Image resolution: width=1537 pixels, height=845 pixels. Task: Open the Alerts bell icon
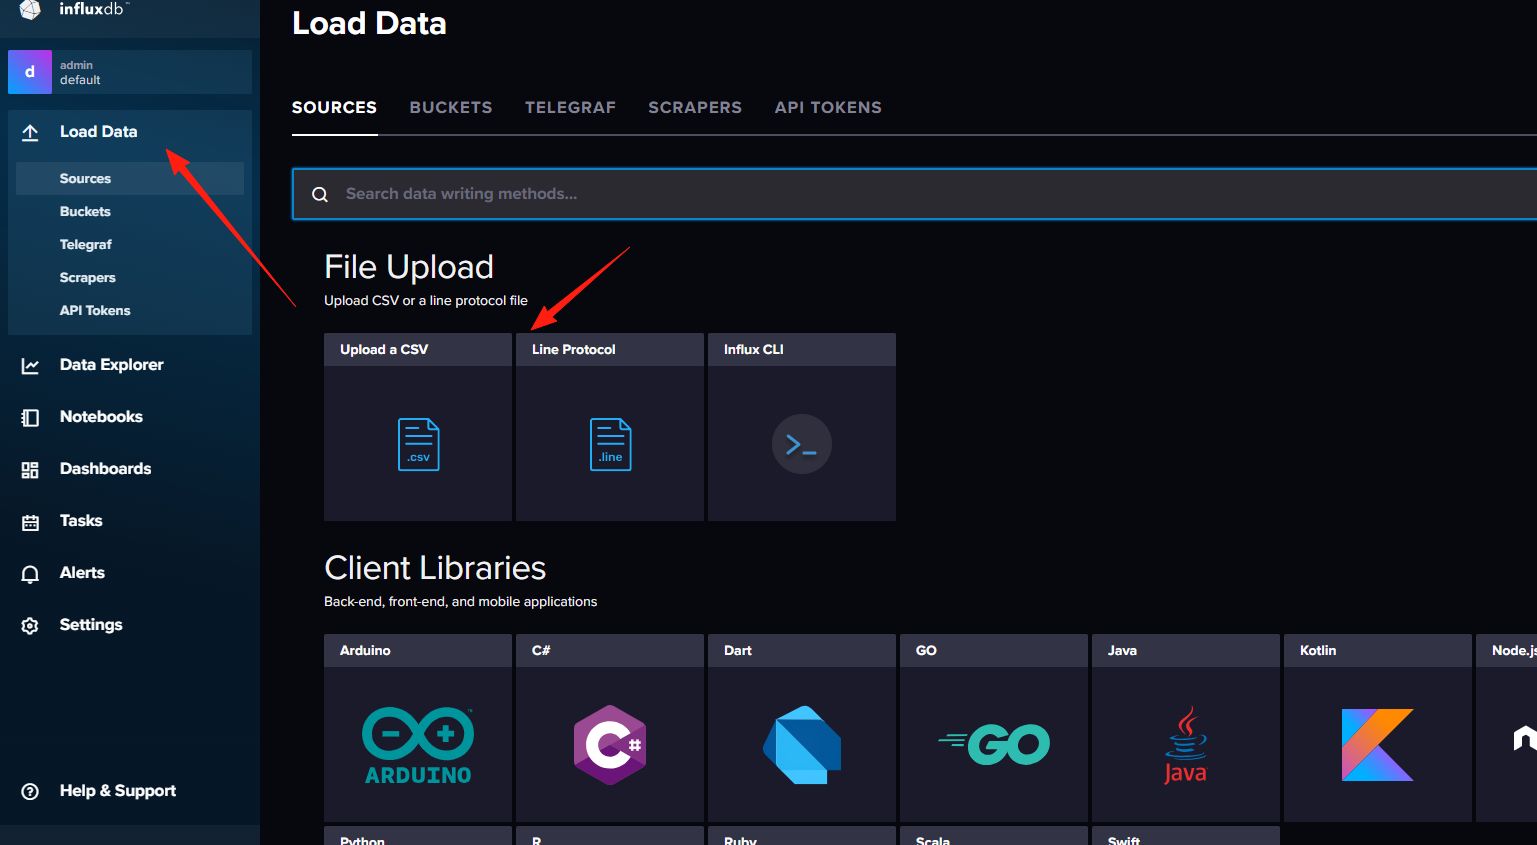(x=30, y=574)
